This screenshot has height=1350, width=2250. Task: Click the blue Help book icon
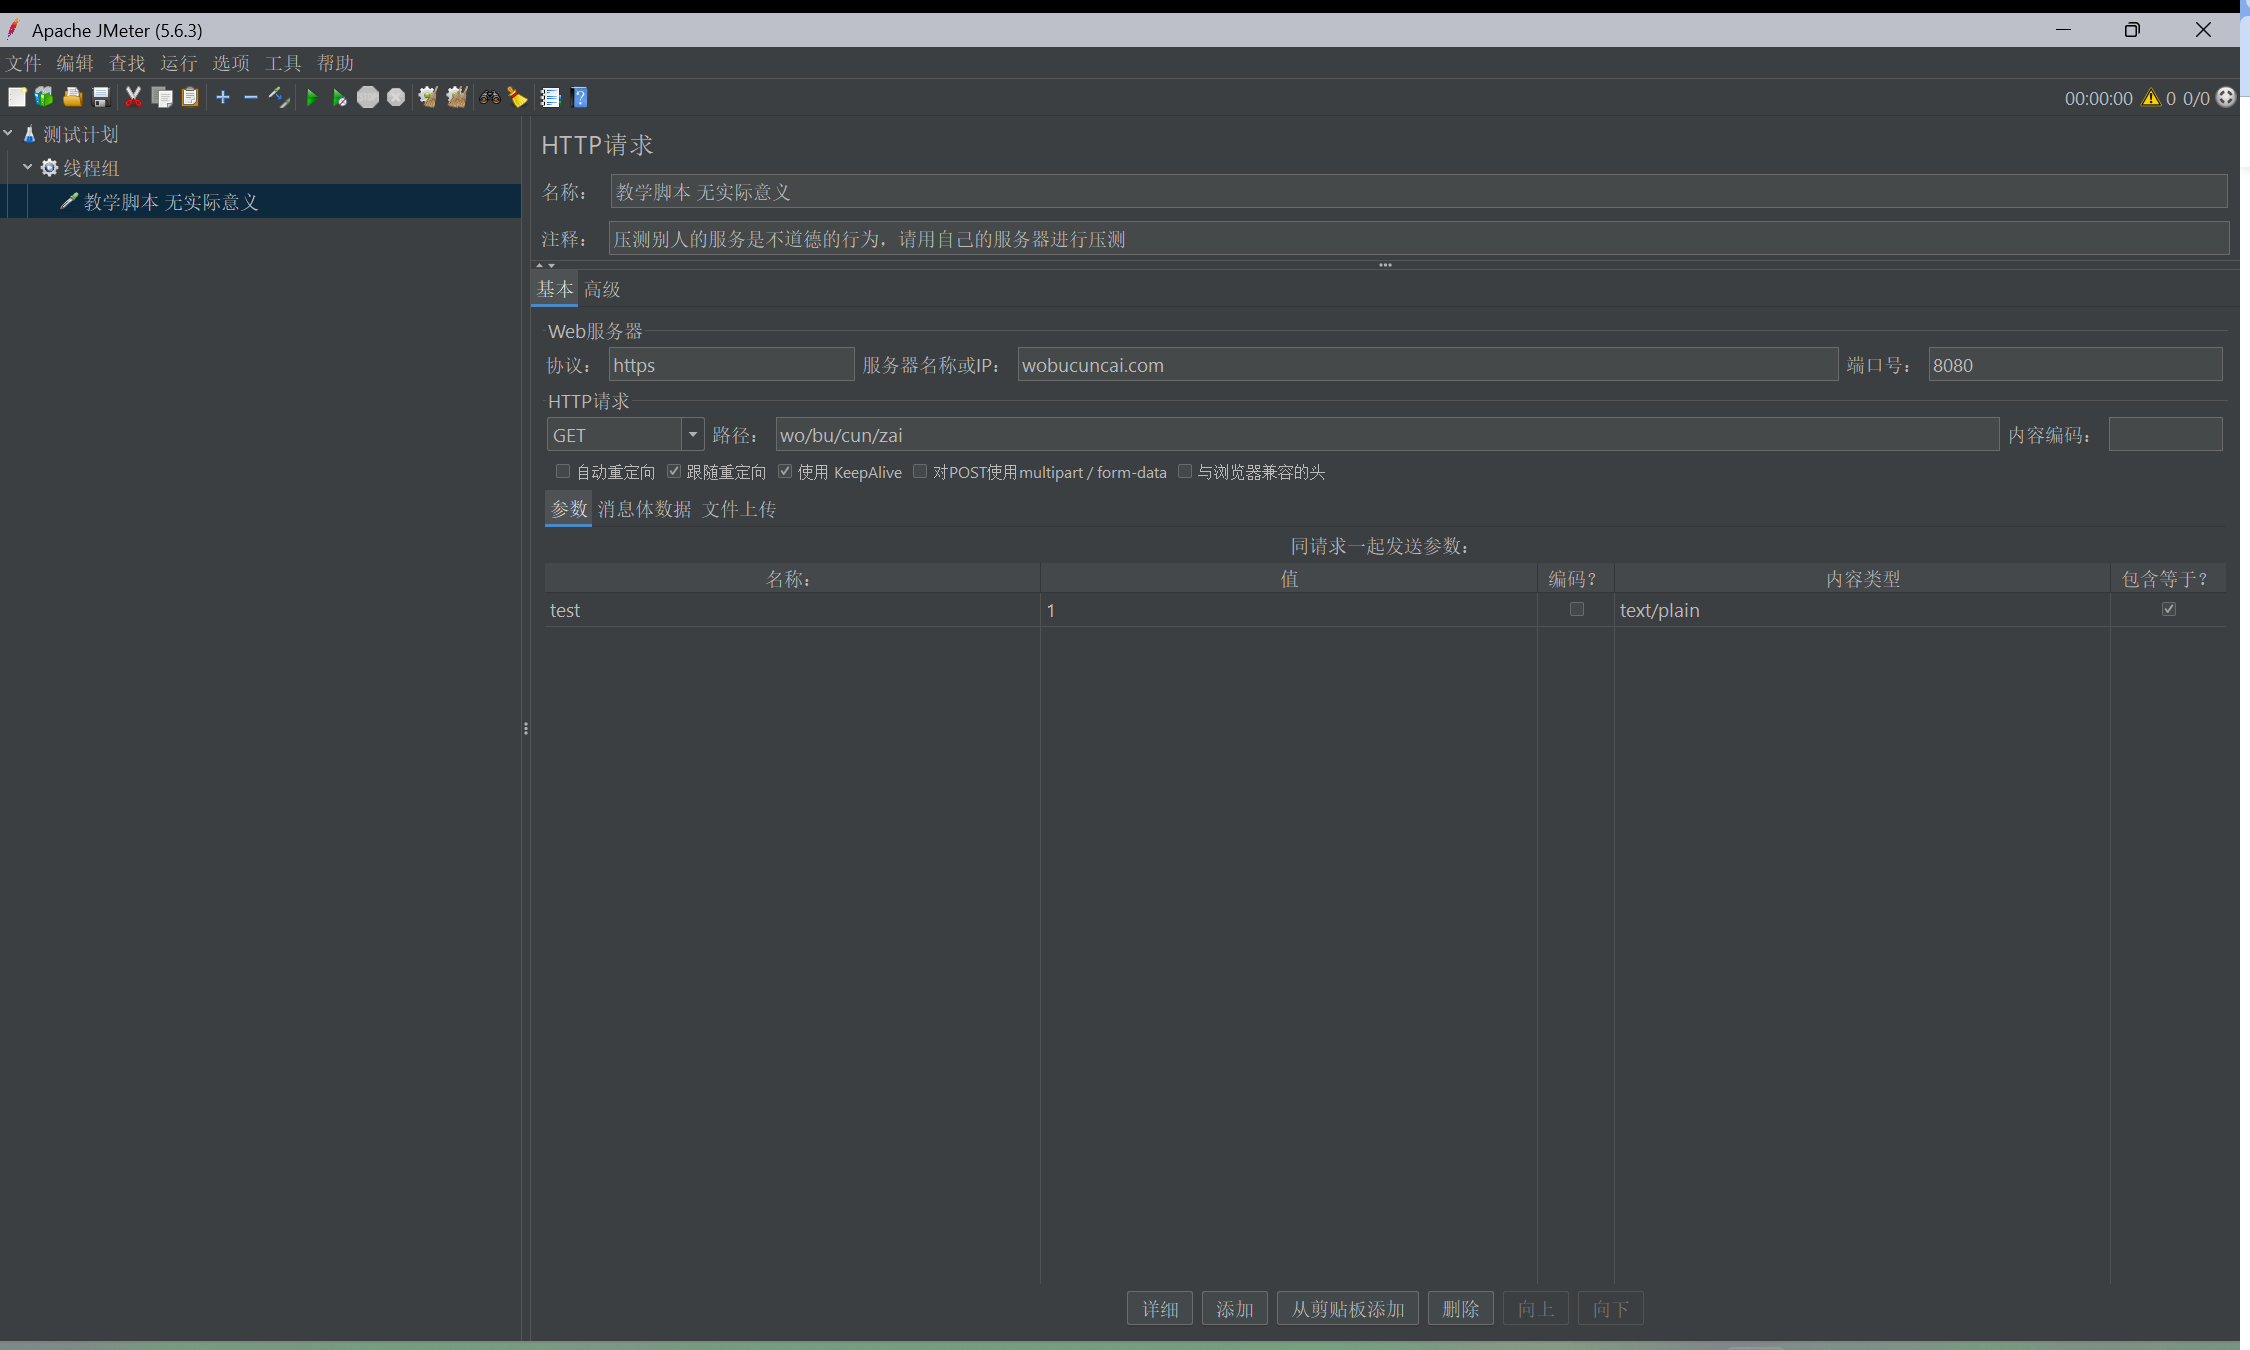coord(580,97)
